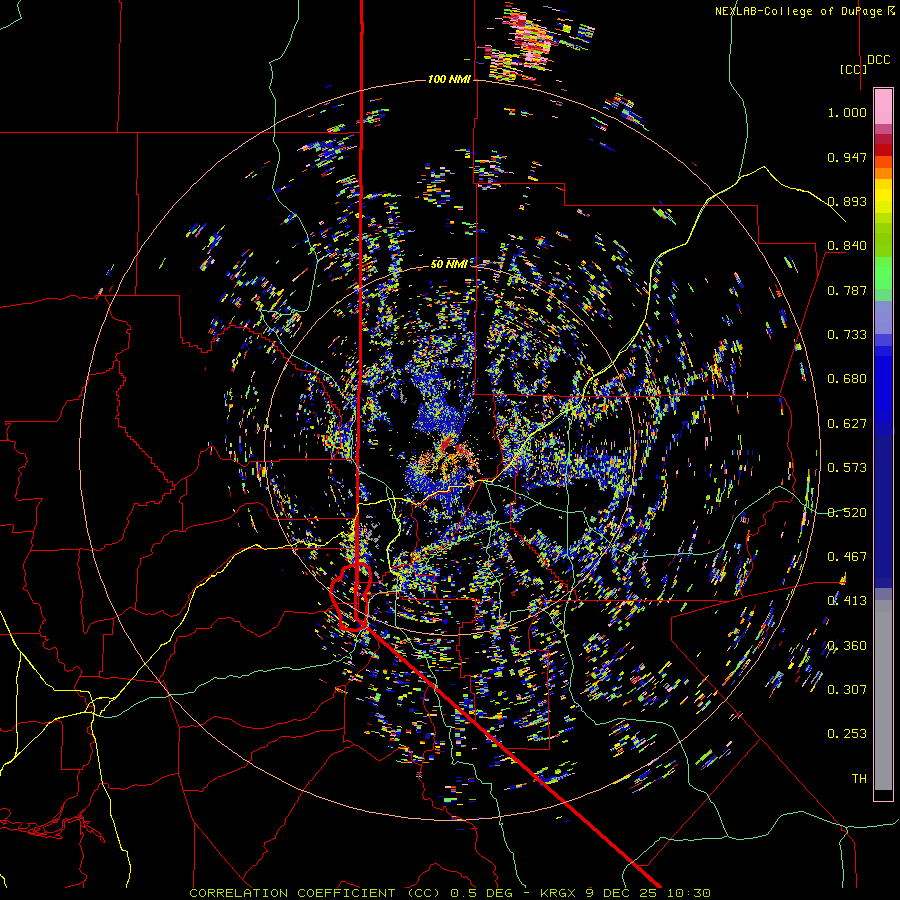Click the DCC legend label
900x900 pixels.
click(x=878, y=60)
